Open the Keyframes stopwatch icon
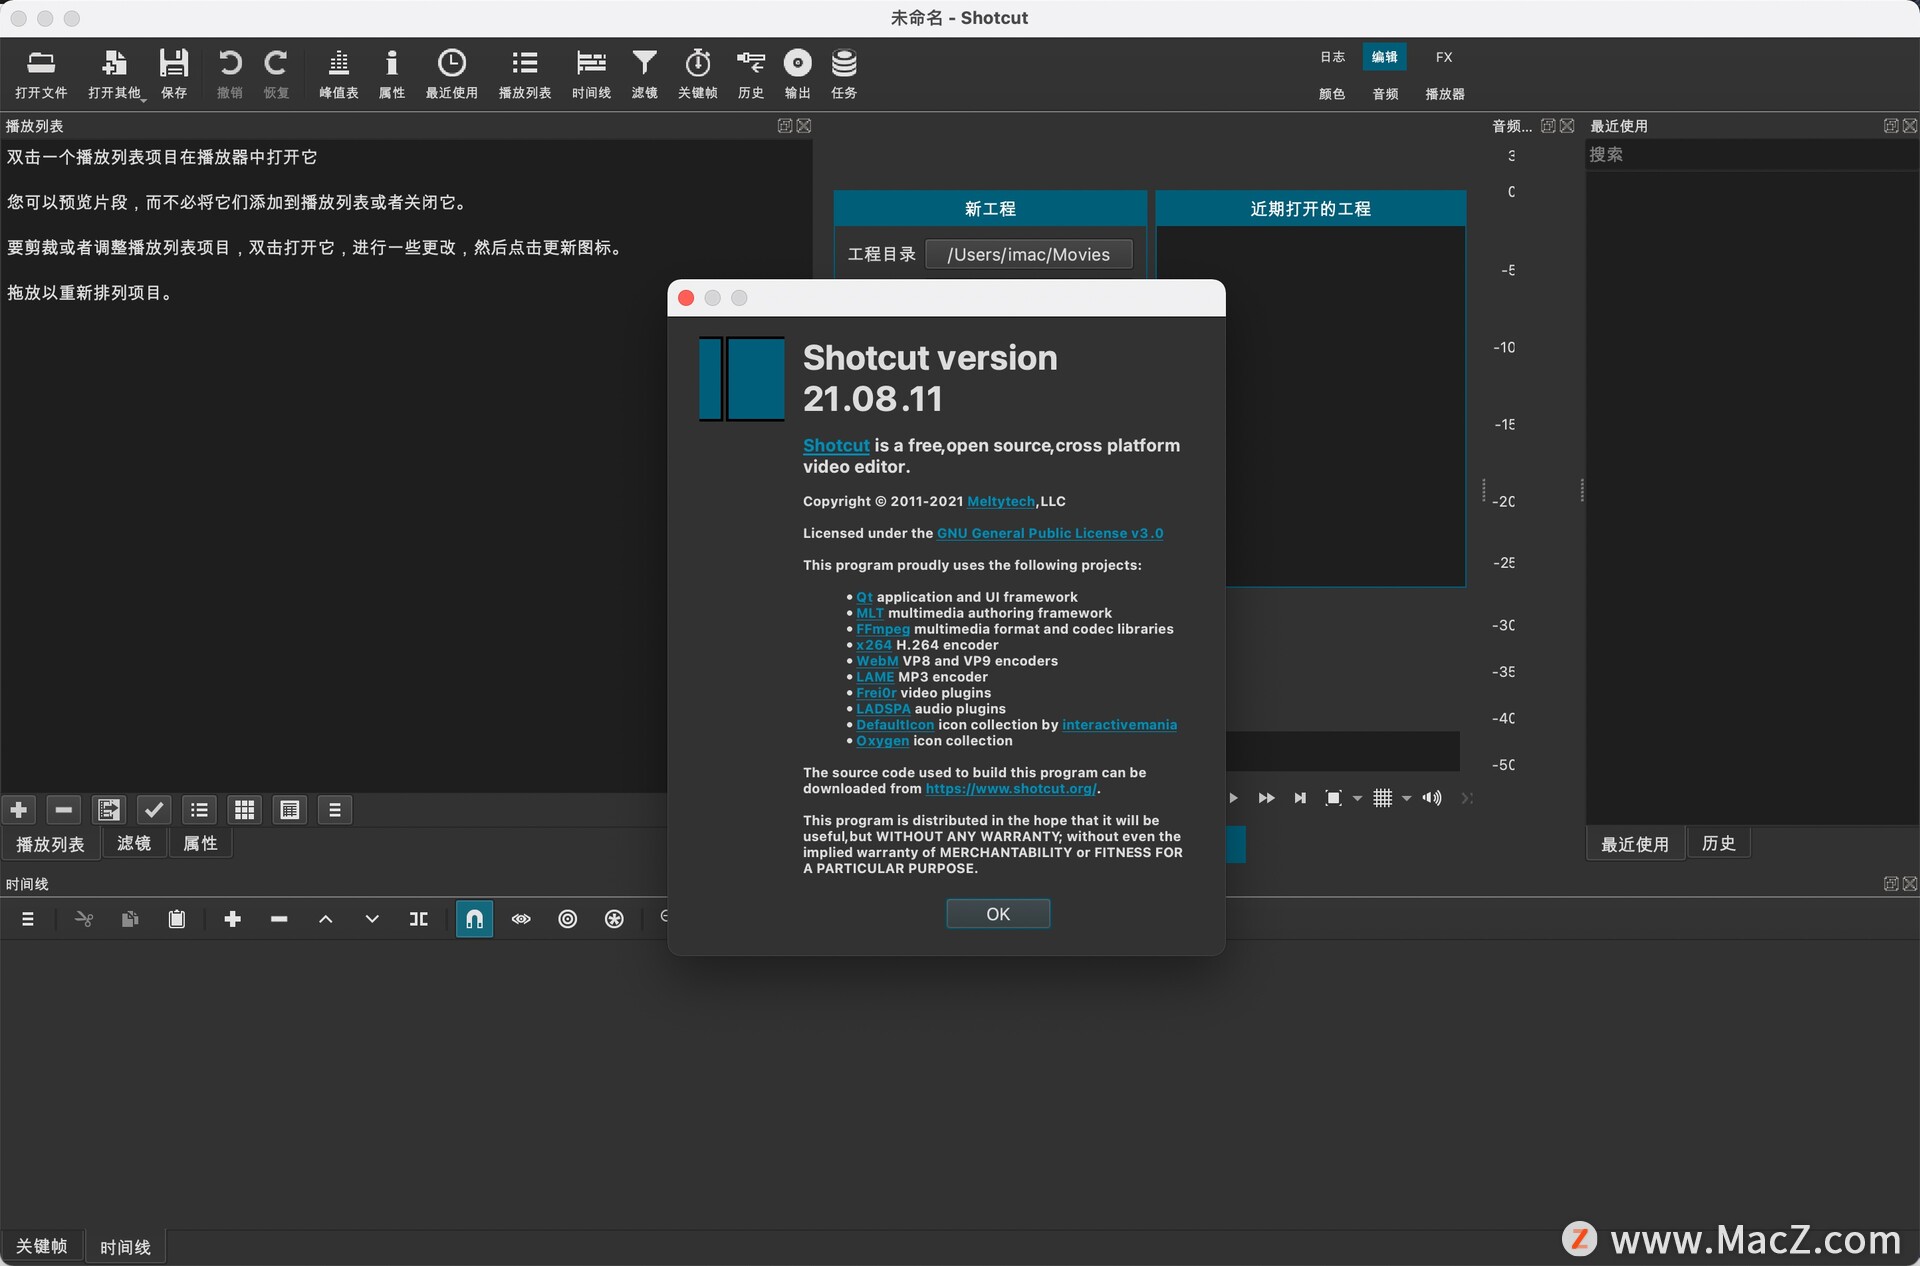Image resolution: width=1920 pixels, height=1266 pixels. pyautogui.click(x=698, y=74)
